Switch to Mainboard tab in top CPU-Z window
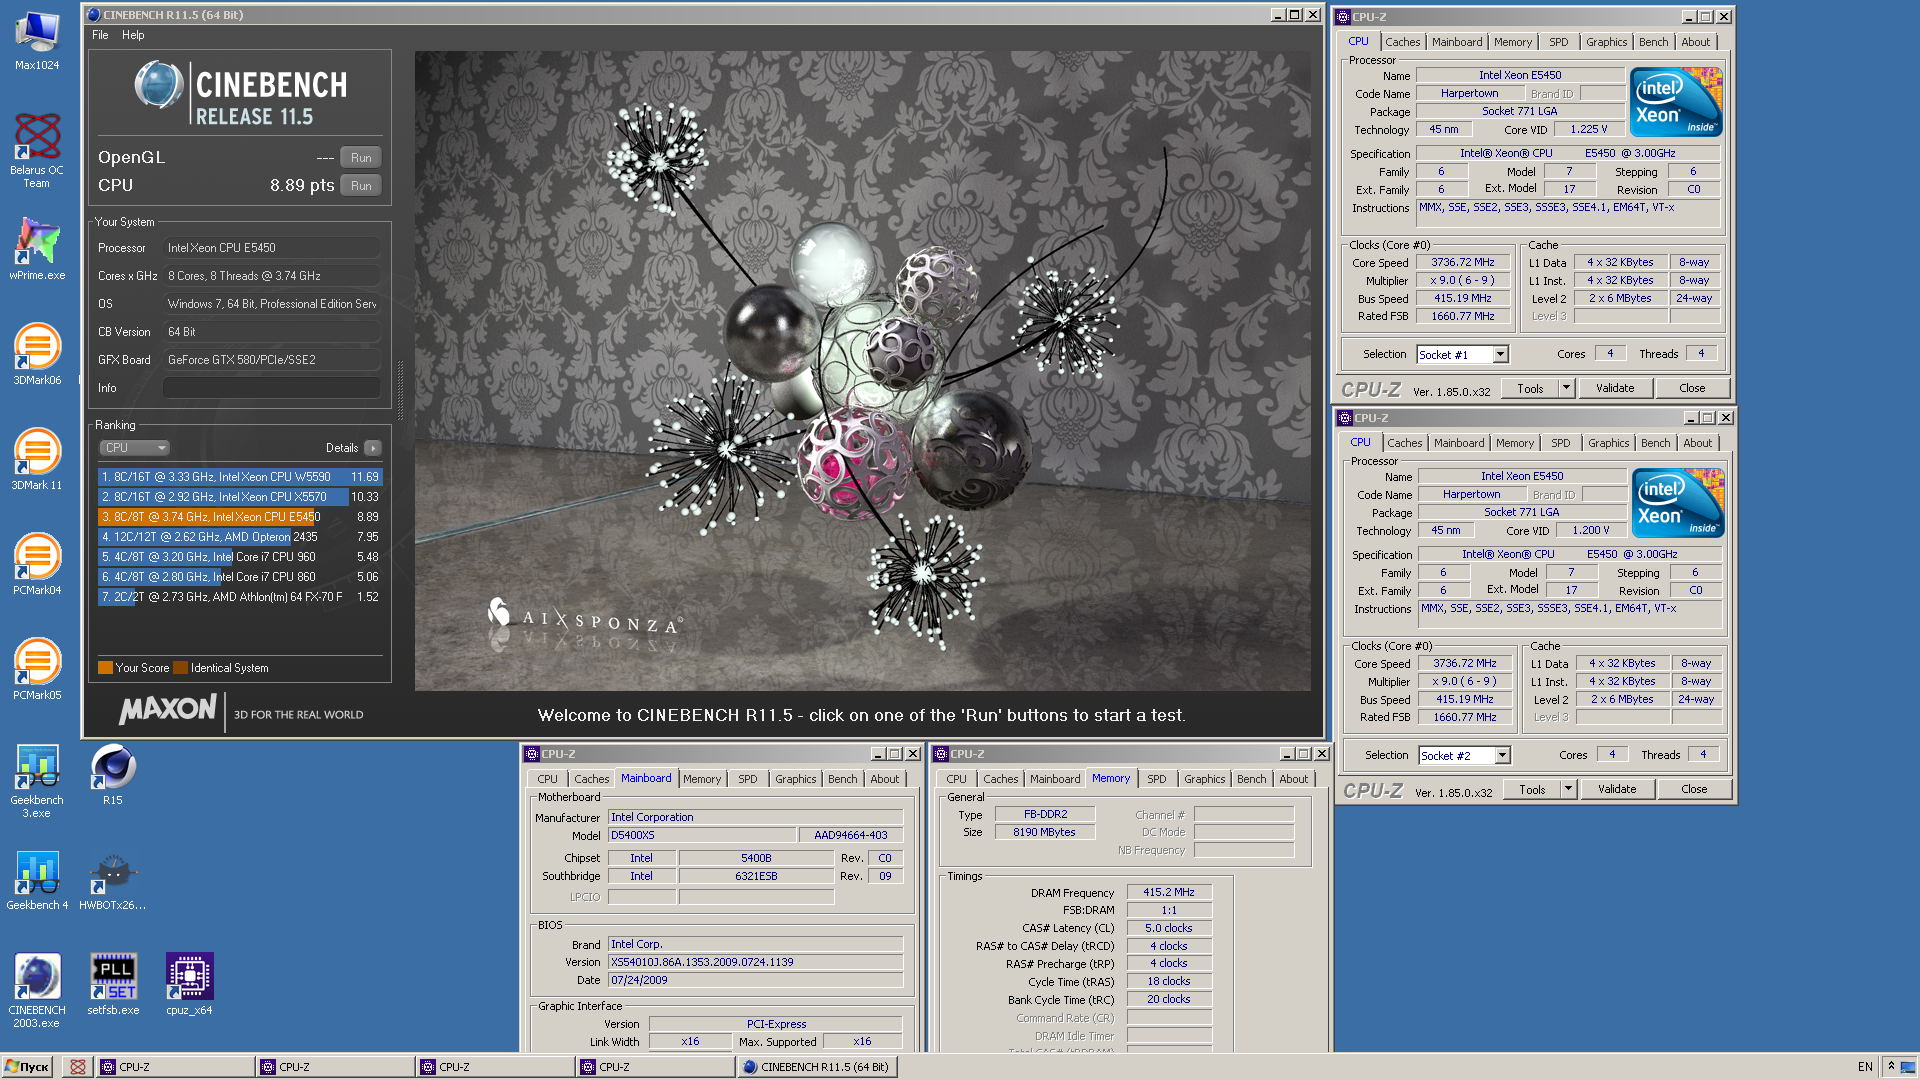Image resolution: width=1920 pixels, height=1080 pixels. tap(1457, 42)
